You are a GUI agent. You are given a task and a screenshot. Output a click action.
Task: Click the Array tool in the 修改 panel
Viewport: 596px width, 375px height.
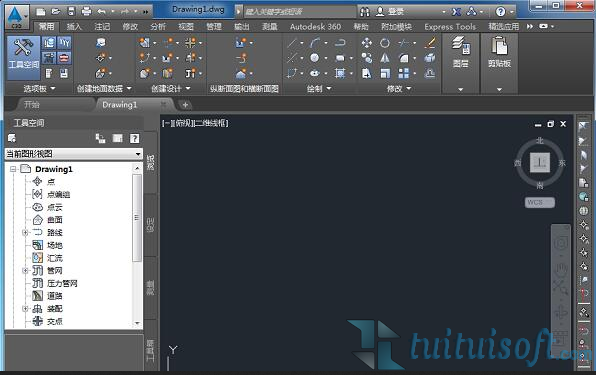[x=404, y=73]
